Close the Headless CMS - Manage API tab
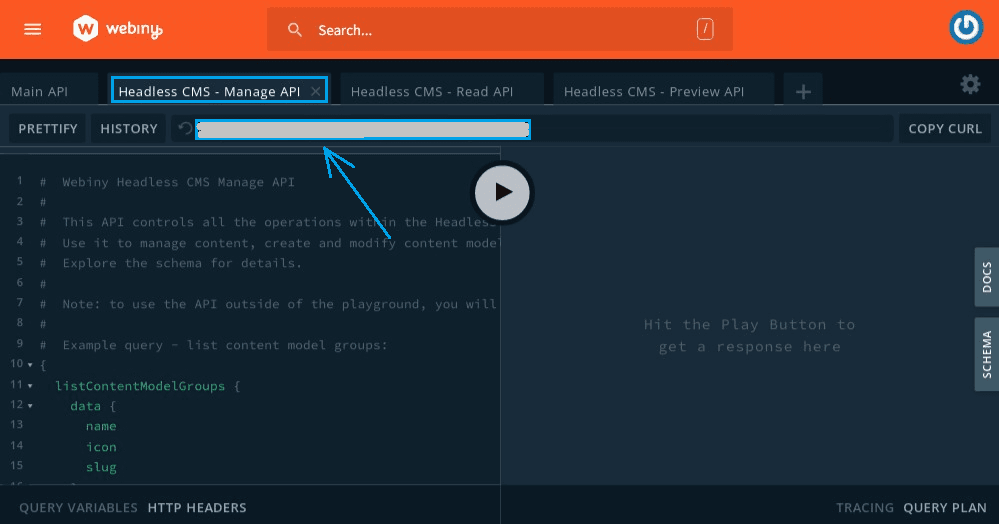This screenshot has height=524, width=999. pos(315,91)
